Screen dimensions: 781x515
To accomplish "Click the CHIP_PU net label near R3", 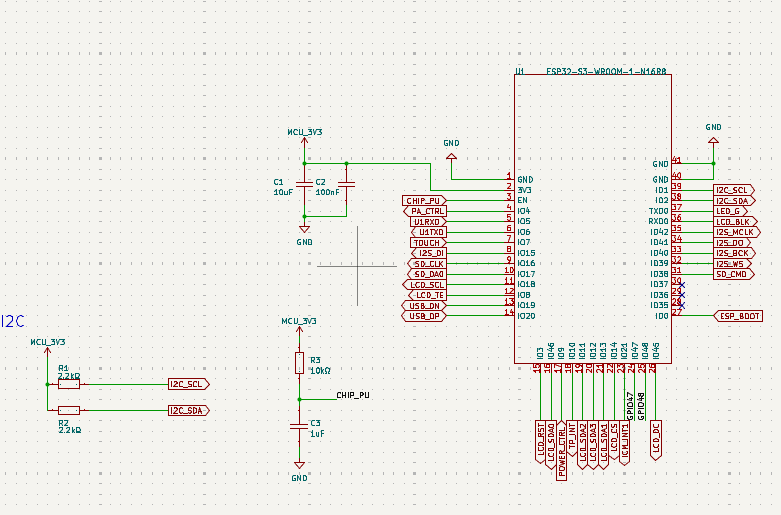I will (x=353, y=395).
